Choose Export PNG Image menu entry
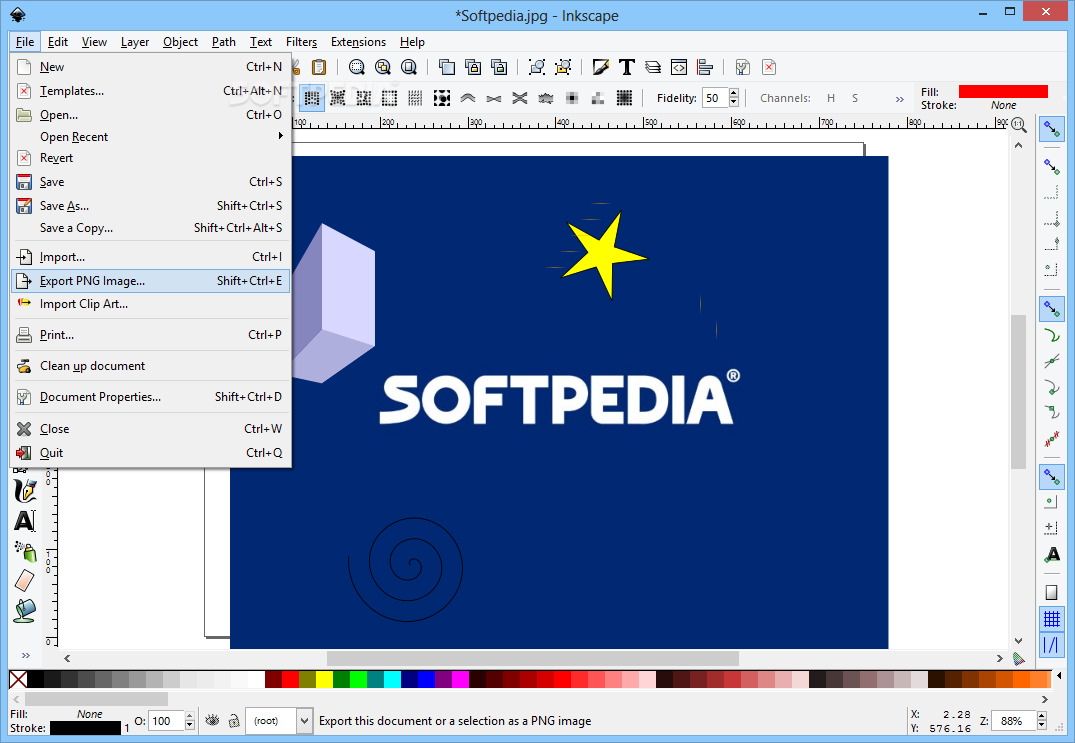This screenshot has width=1075, height=743. point(150,281)
